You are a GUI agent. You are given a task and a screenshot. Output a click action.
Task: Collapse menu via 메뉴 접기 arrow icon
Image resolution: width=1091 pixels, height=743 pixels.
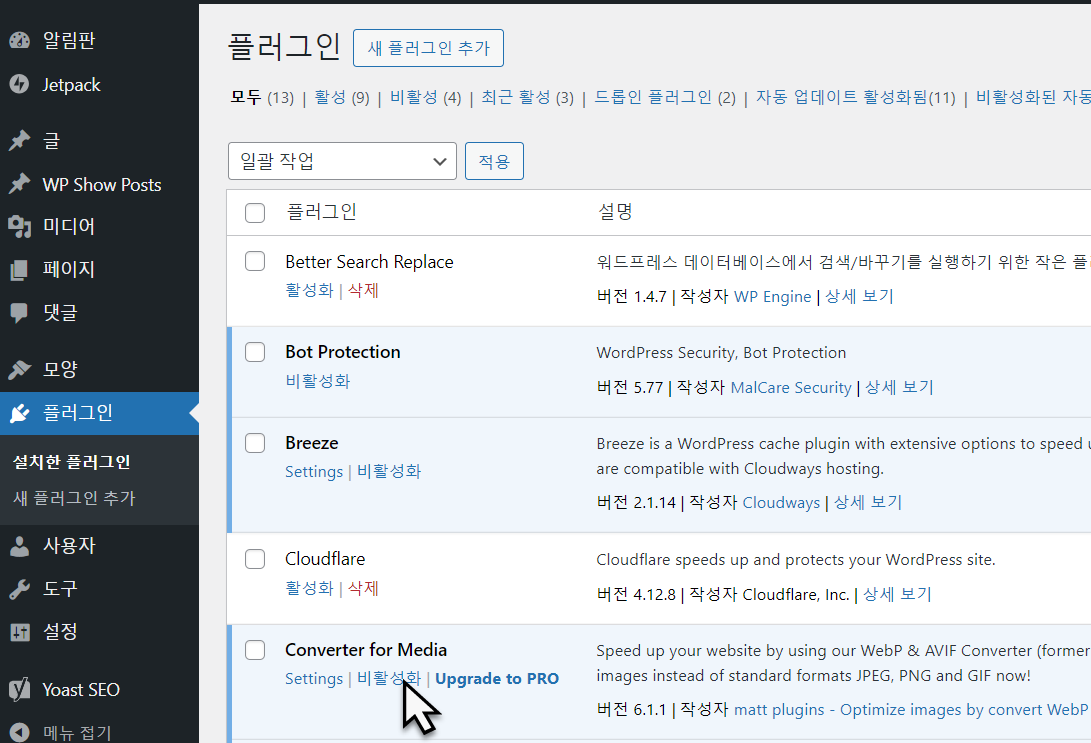tap(19, 733)
